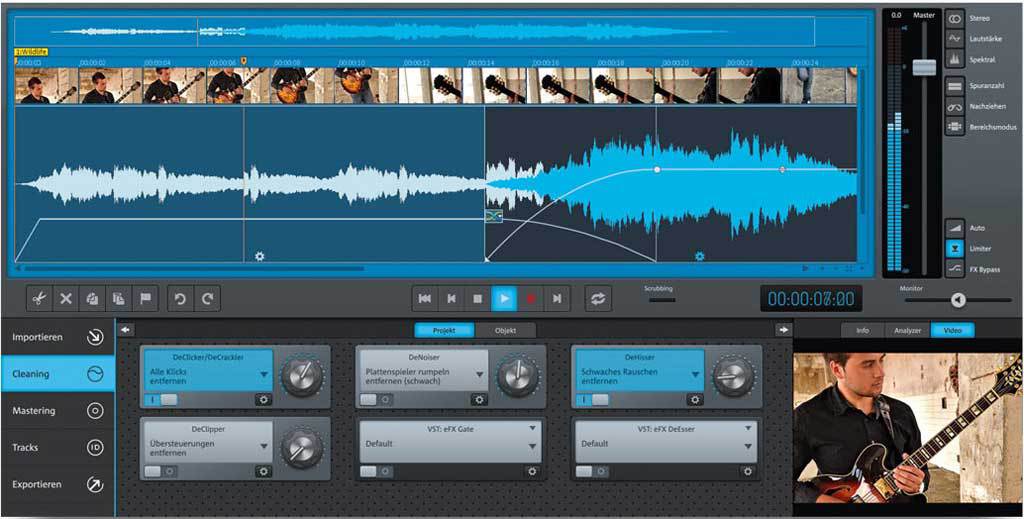Viewport: 1024px width, 519px height.
Task: Open eFX Gate settings gear
Action: [532, 471]
